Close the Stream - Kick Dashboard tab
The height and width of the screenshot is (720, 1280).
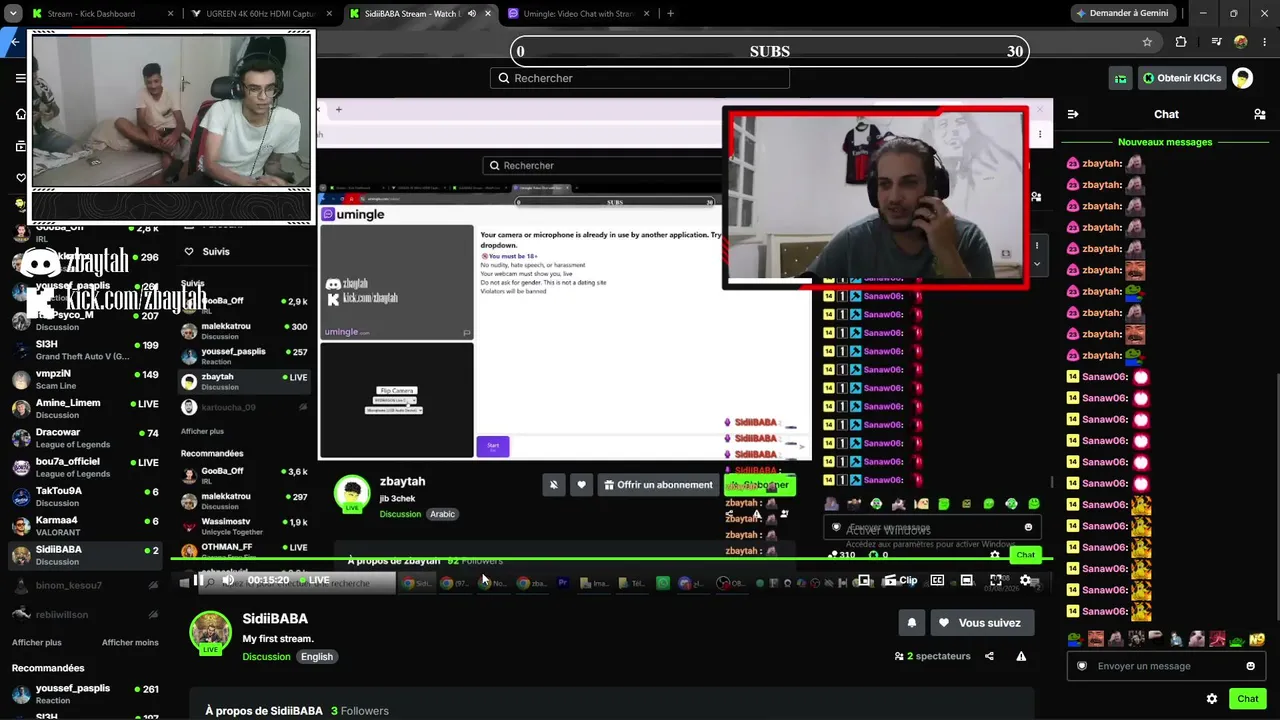[170, 13]
